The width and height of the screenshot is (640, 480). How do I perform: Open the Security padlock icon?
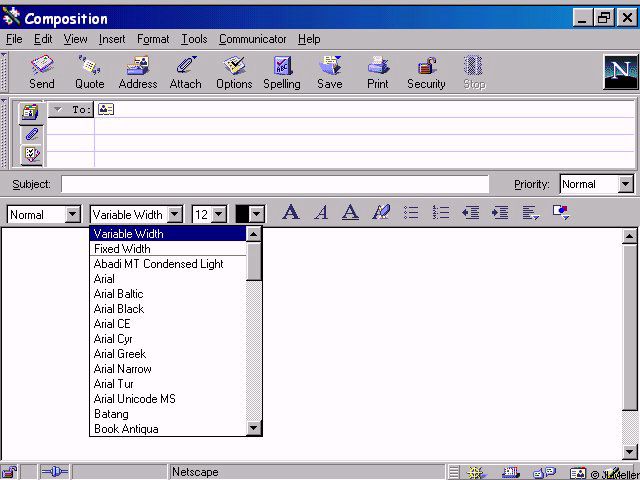pos(426,65)
